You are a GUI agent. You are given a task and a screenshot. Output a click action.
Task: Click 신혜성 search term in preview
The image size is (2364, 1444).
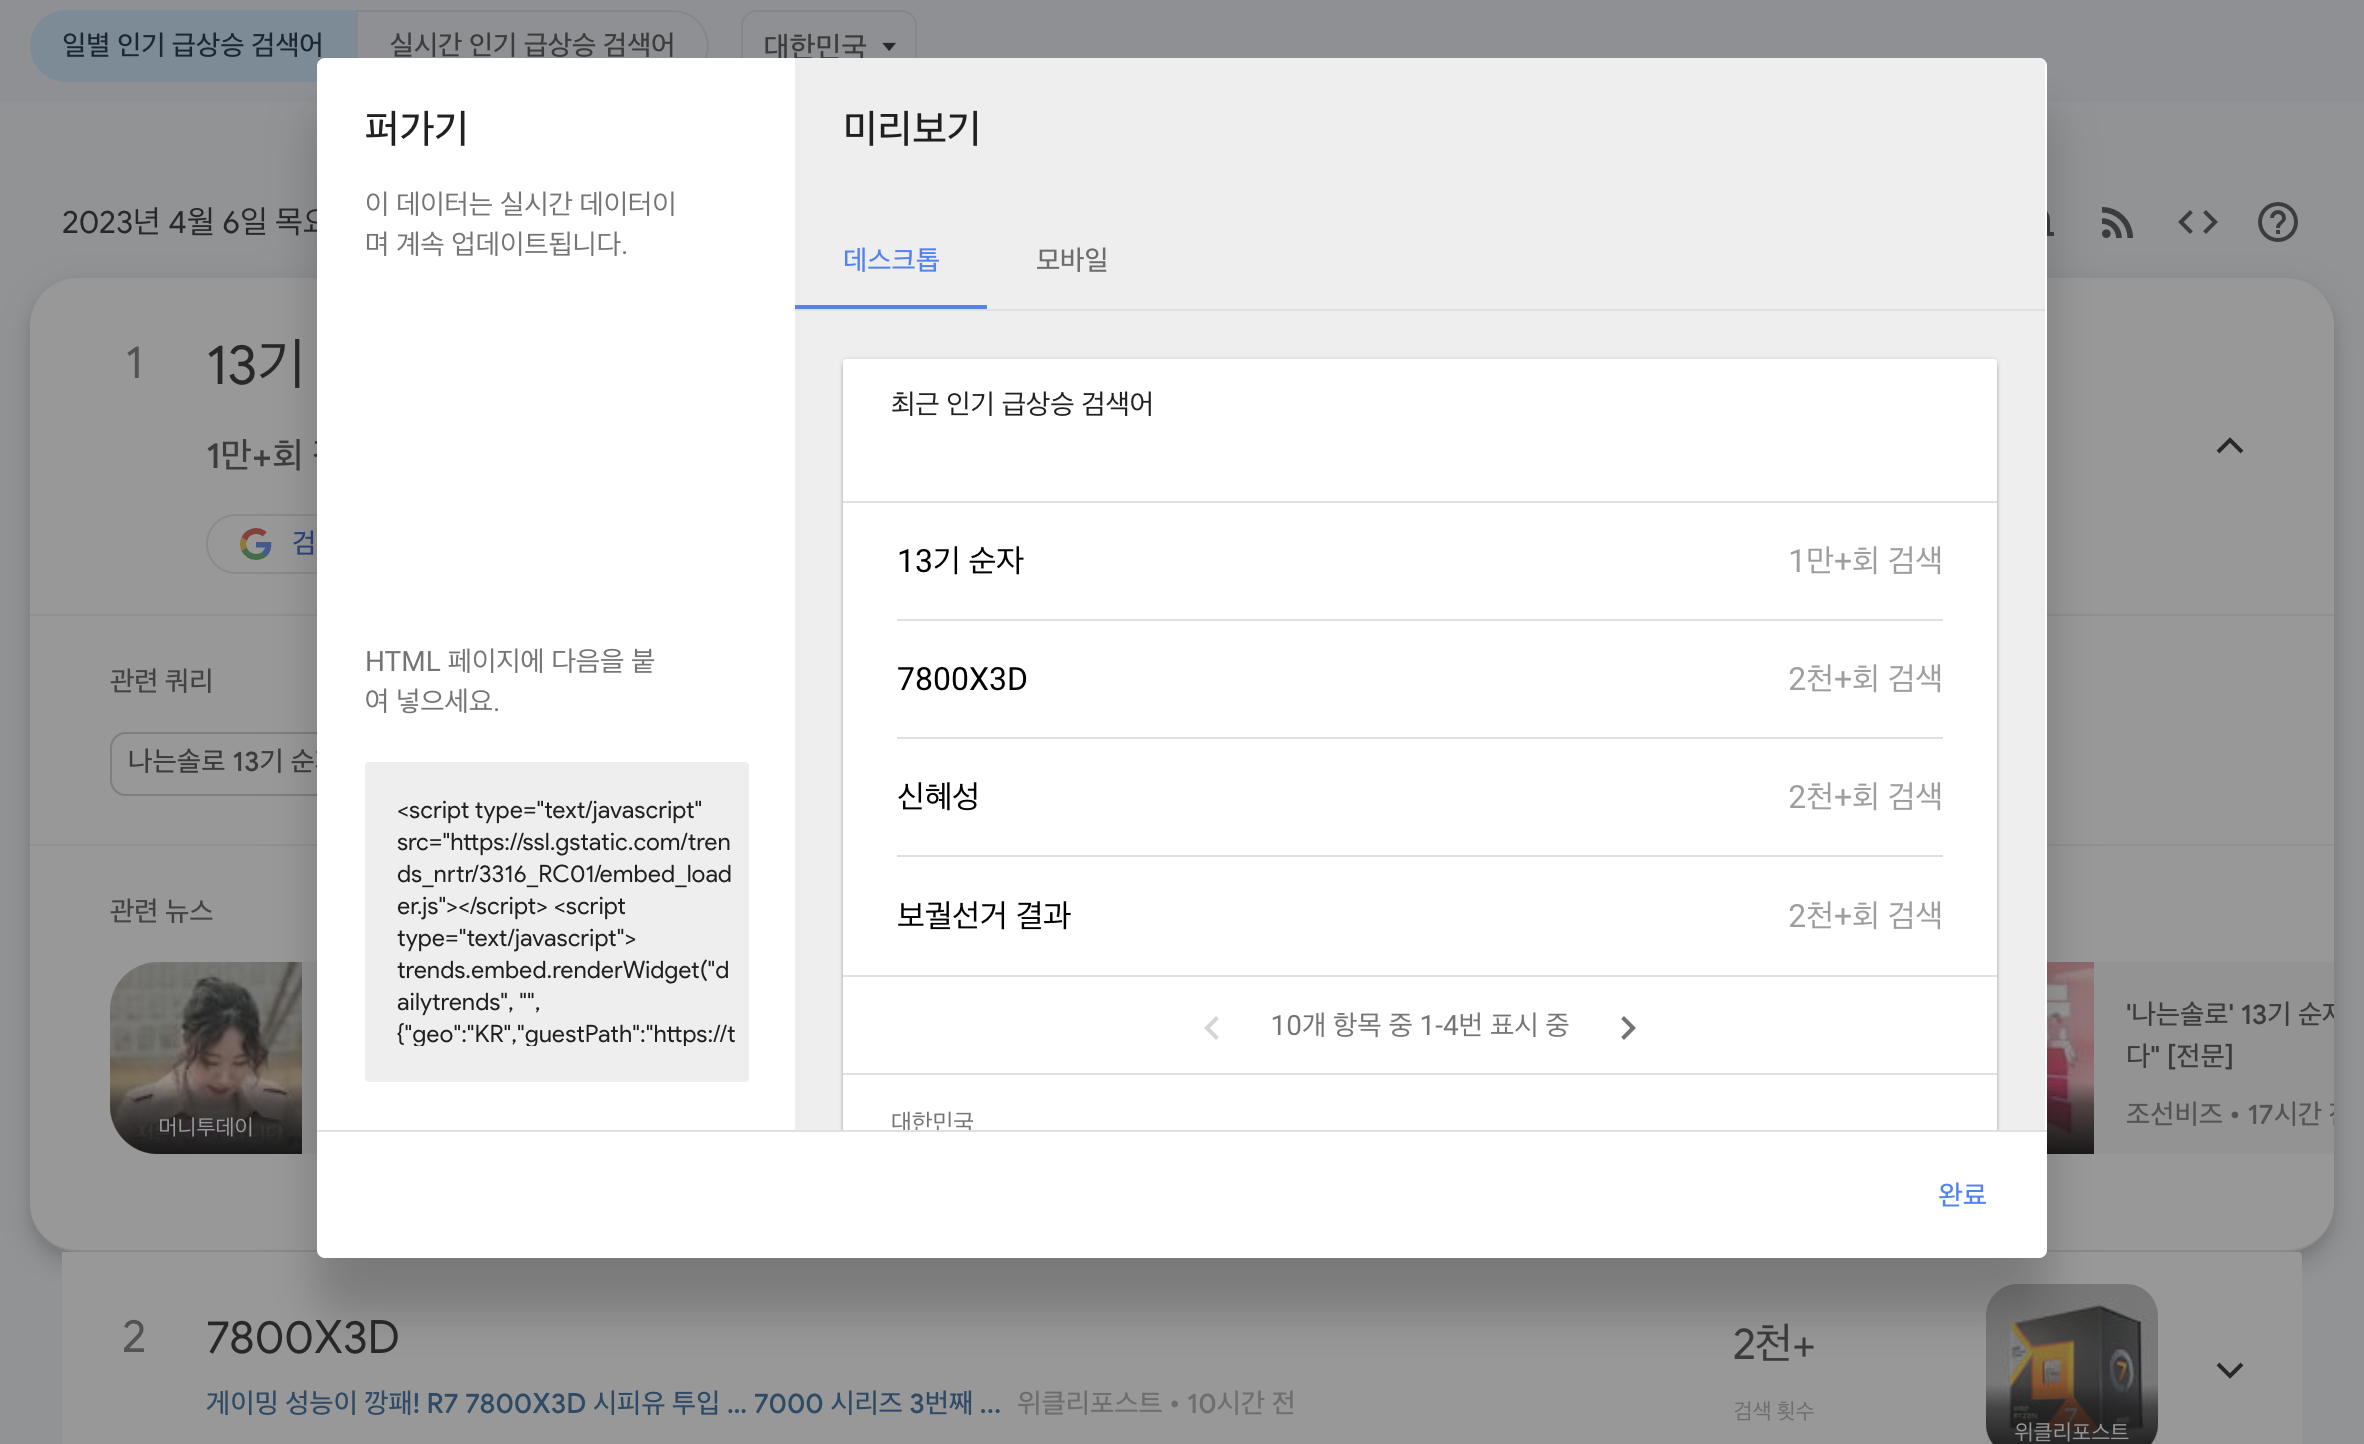(x=938, y=797)
